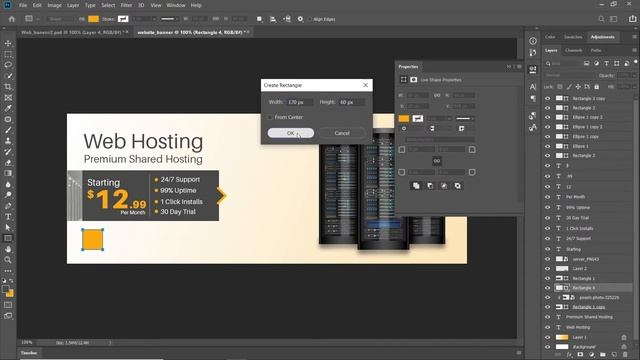Click the Stroke swatch in options bar

coord(123,19)
